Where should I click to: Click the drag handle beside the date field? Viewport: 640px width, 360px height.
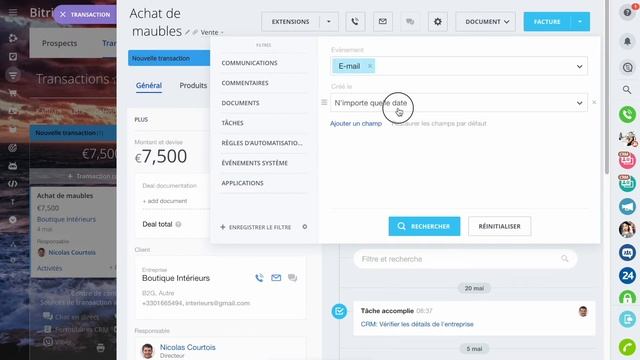(324, 102)
